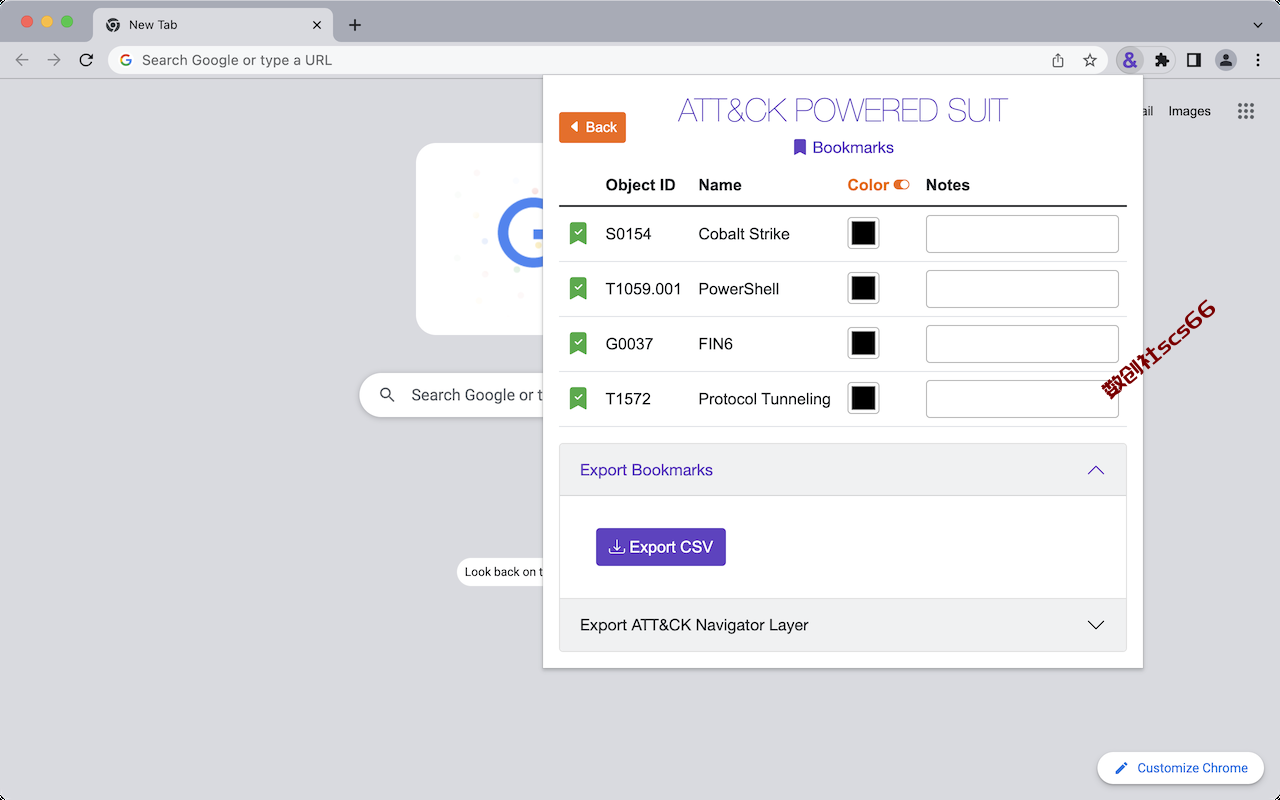Collapse the Export Bookmarks section
Screen dimensions: 1280x800
coord(843,470)
